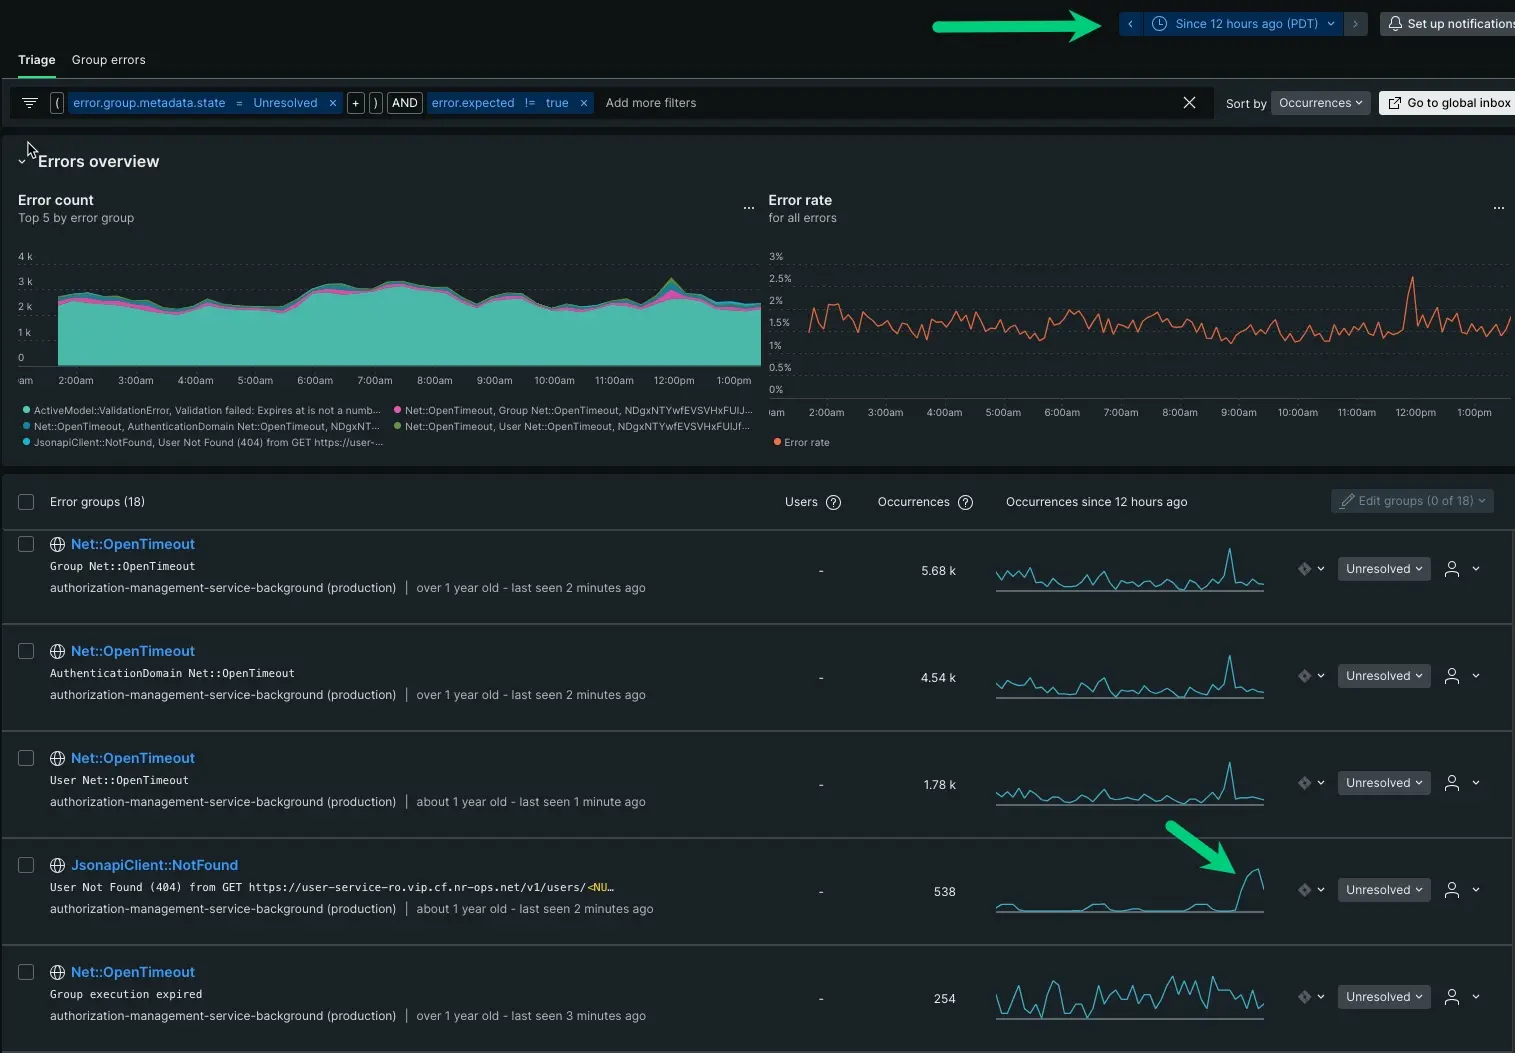Open Error count chart options menu
Image resolution: width=1515 pixels, height=1053 pixels.
(748, 208)
